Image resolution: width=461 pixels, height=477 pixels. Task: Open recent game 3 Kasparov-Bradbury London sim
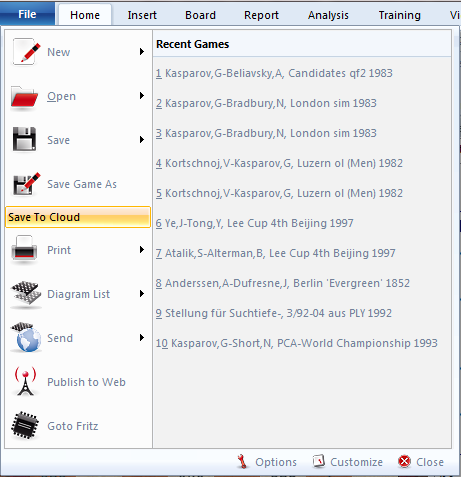click(x=266, y=133)
